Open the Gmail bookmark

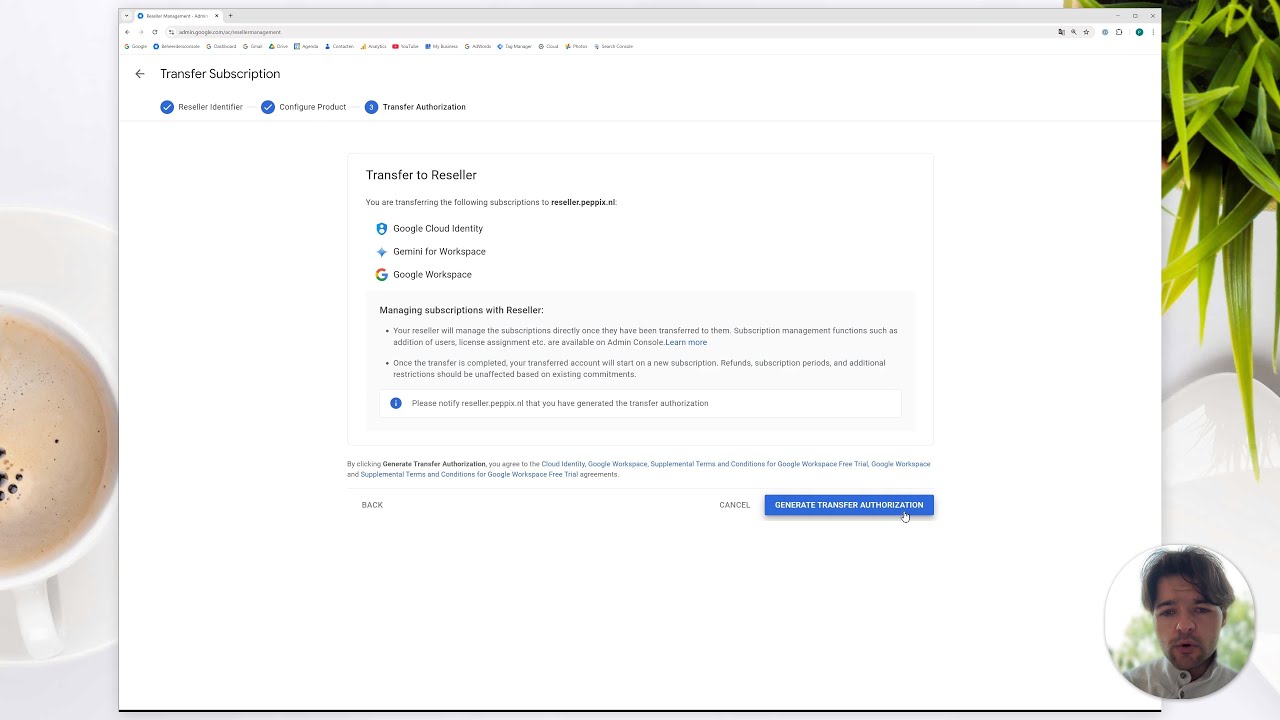(252, 46)
